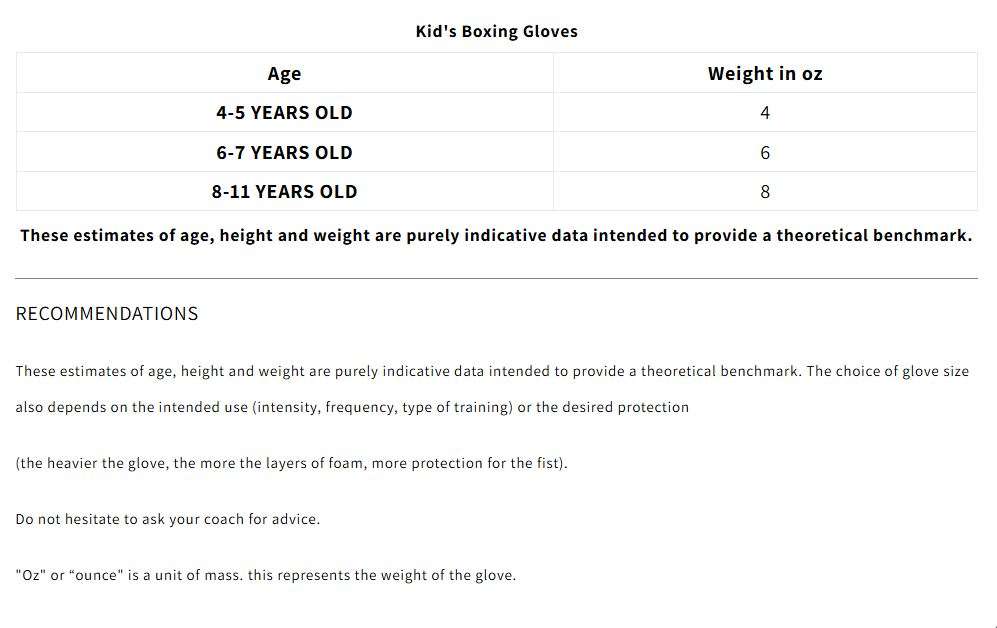Viewport: 997px width, 628px height.
Task: Click the 4-5 YEARS OLD row label
Action: point(284,113)
